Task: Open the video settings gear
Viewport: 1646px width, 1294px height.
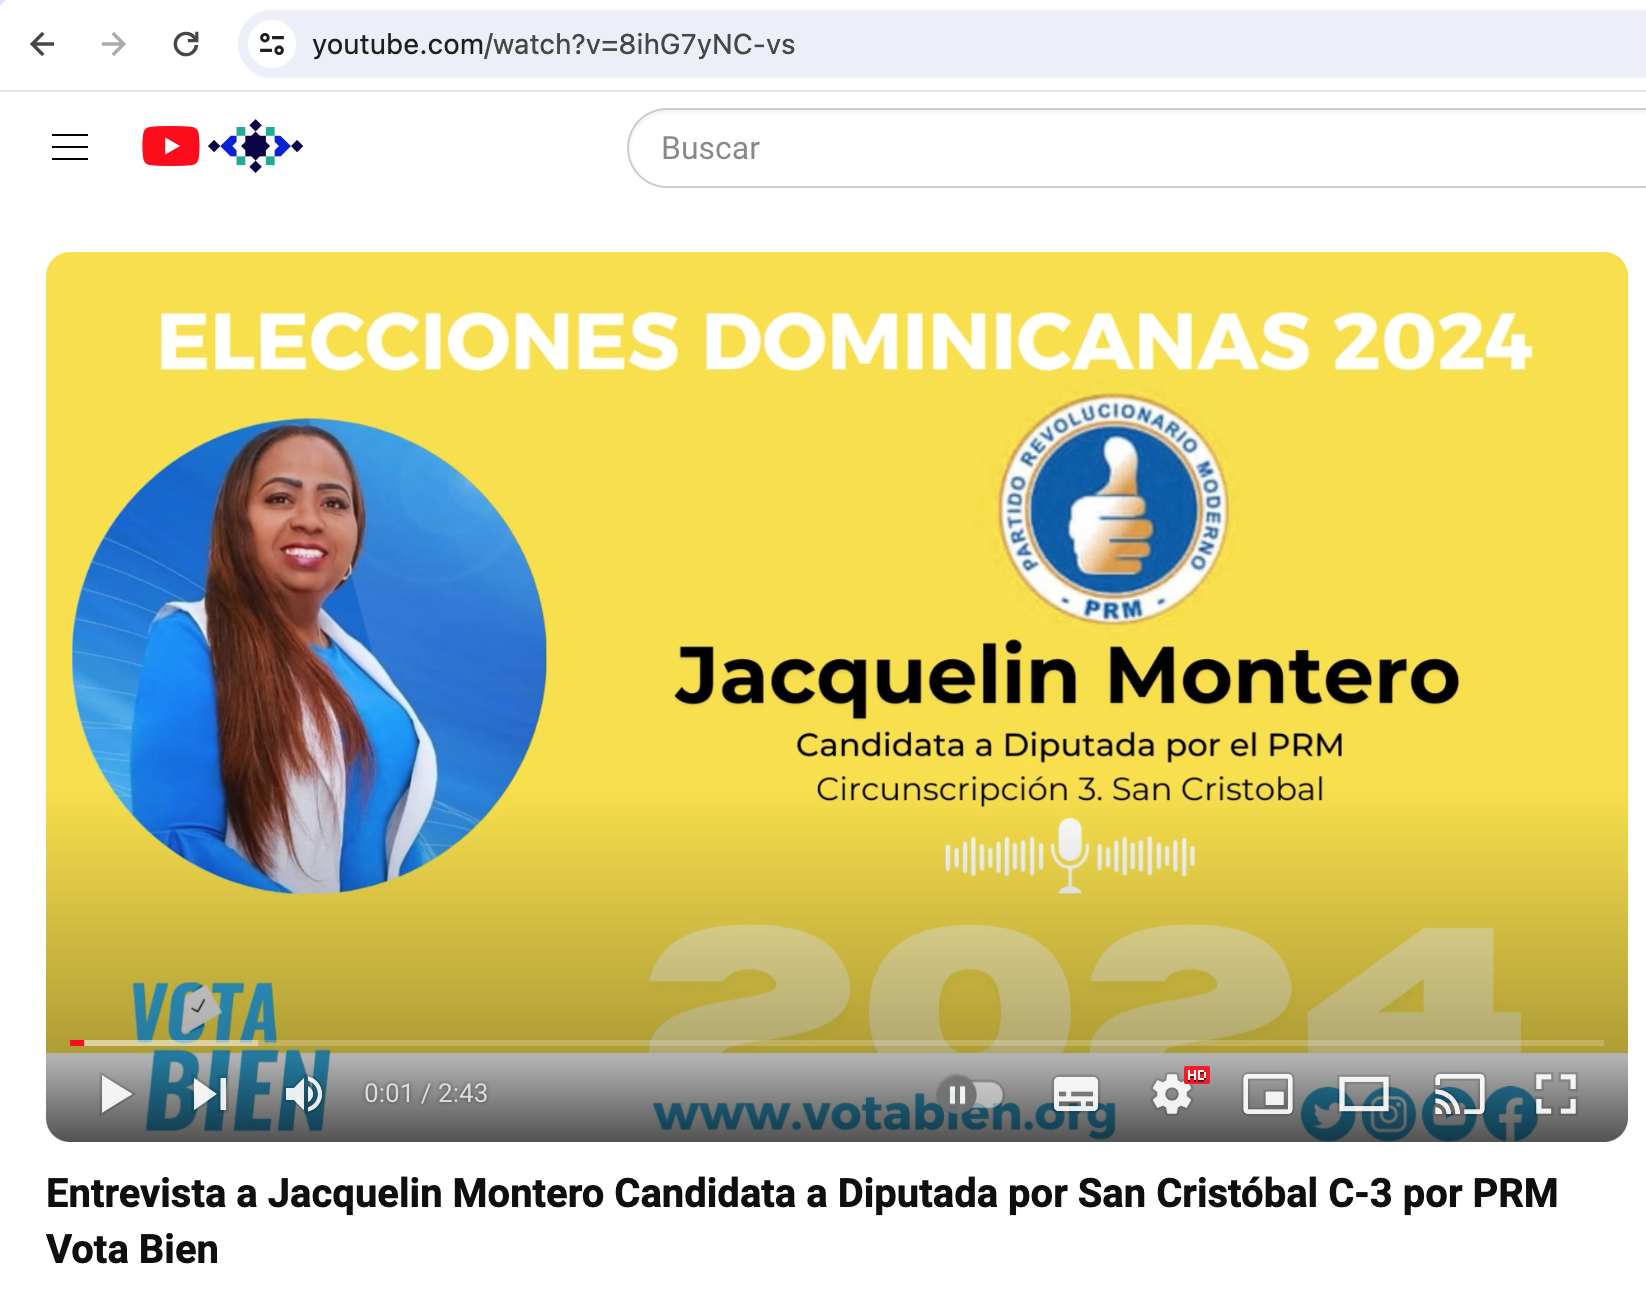Action: pyautogui.click(x=1172, y=1094)
